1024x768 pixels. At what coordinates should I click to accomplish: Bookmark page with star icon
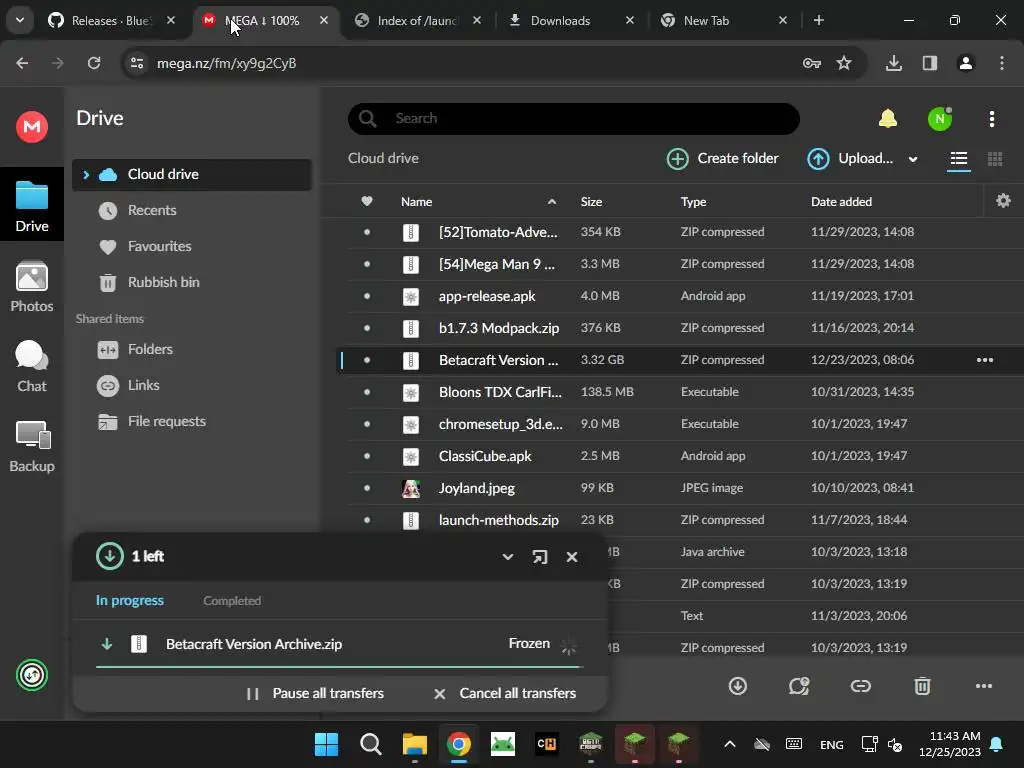point(844,63)
